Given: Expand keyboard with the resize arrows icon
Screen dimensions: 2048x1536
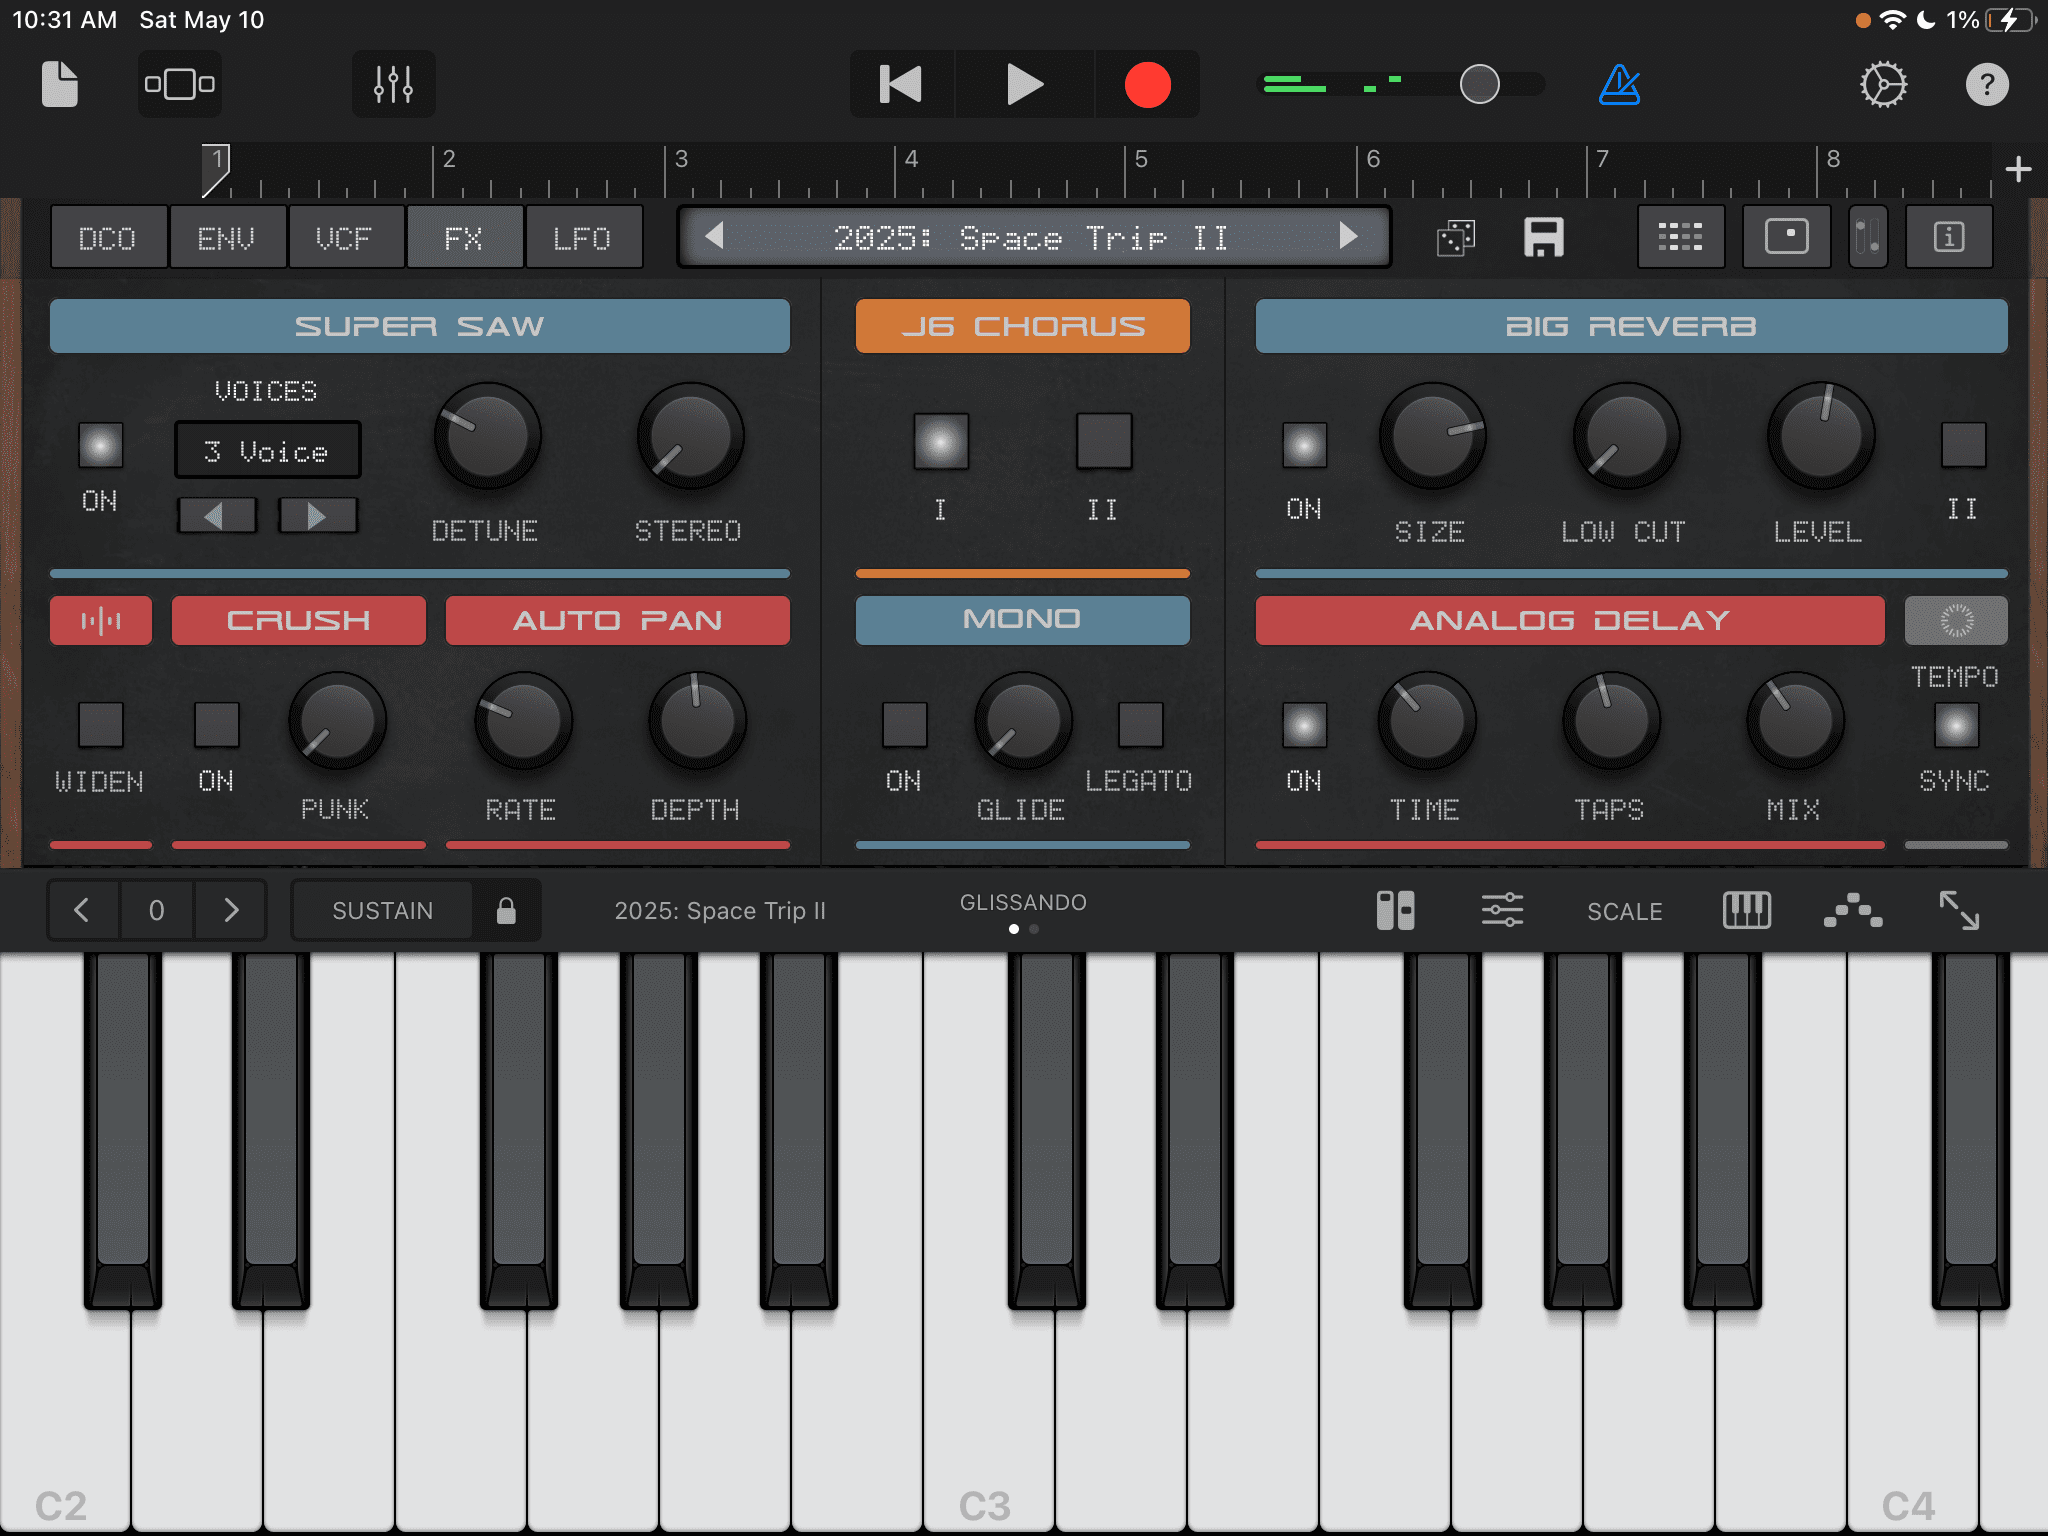Looking at the screenshot, I should point(1959,910).
